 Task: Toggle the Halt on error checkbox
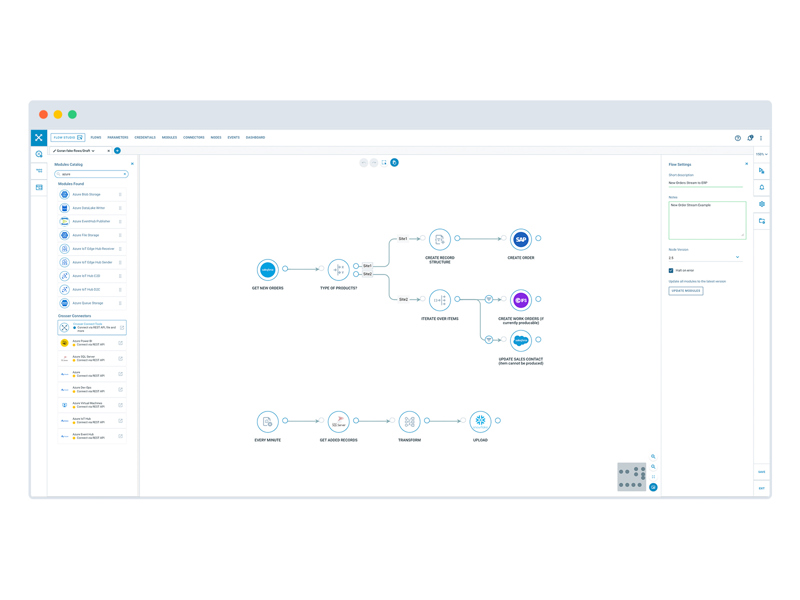click(x=671, y=270)
